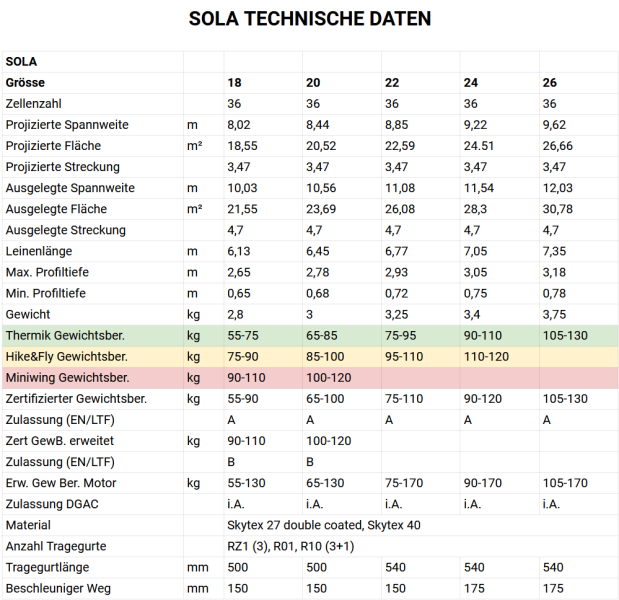Select the value '8,02' in Projizierte Spannweite
This screenshot has height=600, width=619.
pos(238,125)
